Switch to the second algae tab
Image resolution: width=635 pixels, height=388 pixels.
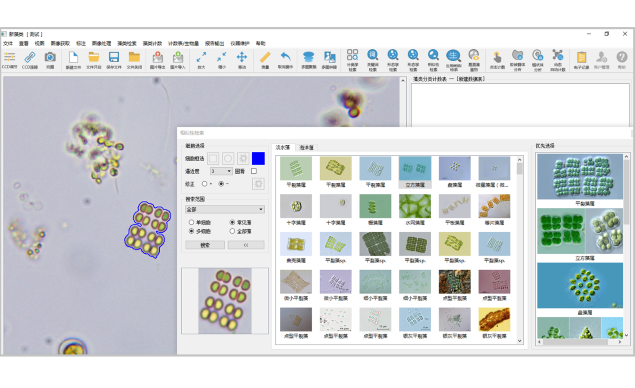pyautogui.click(x=307, y=147)
